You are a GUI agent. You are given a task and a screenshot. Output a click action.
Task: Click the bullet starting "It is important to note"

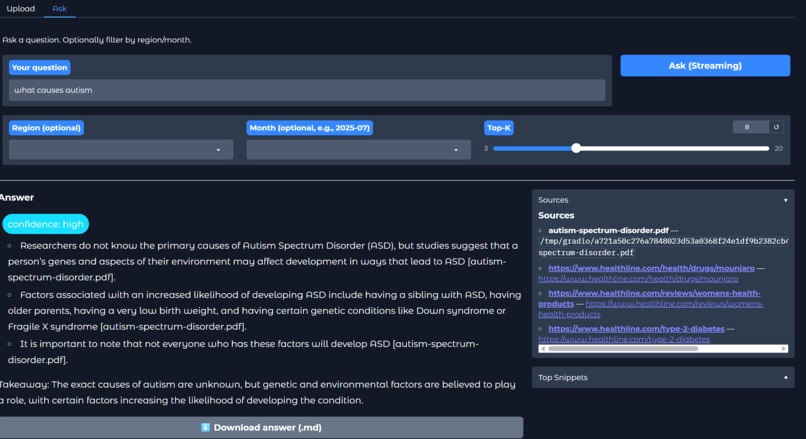[x=243, y=352]
